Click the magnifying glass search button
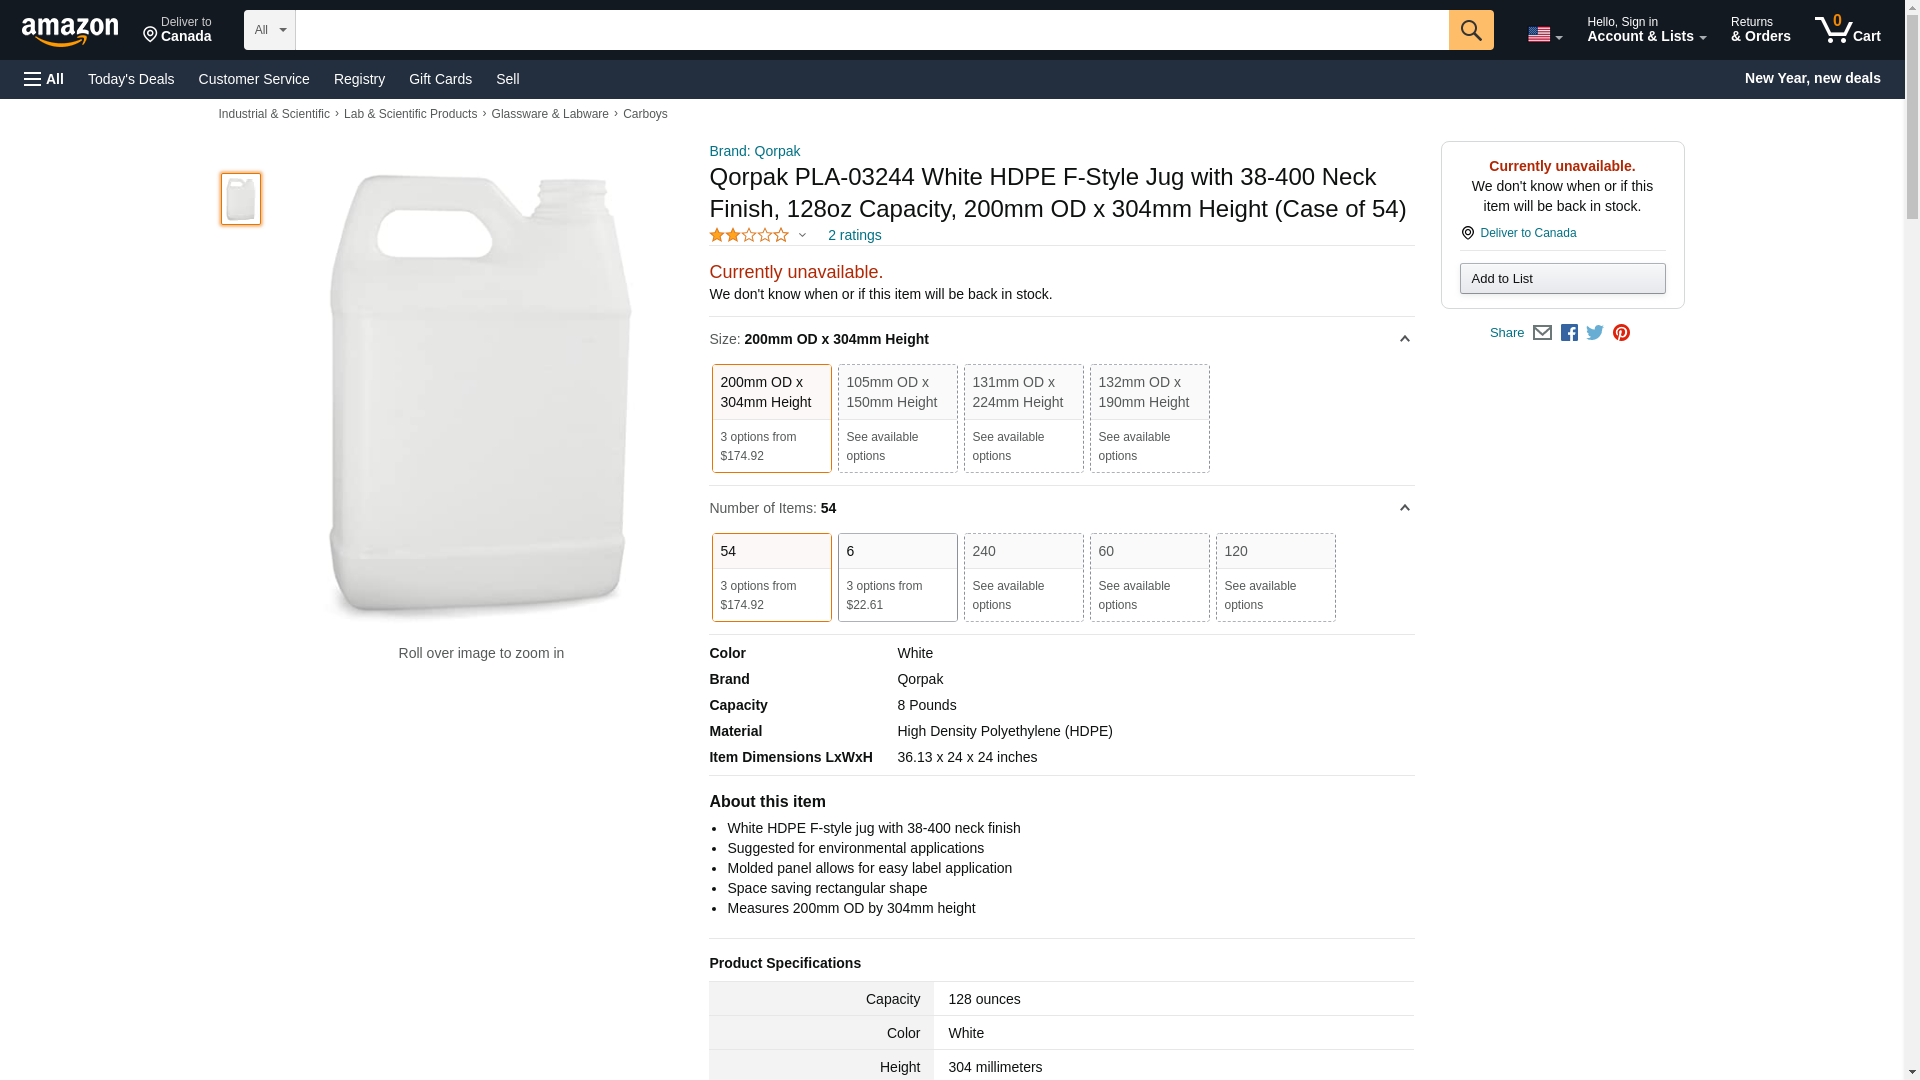Screen dimensions: 1920x1080 1470,30
